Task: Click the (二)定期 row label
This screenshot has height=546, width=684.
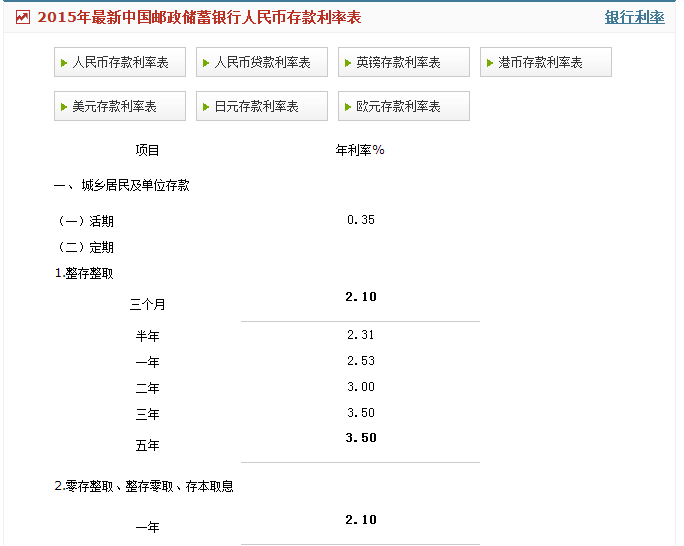Action: [x=86, y=247]
